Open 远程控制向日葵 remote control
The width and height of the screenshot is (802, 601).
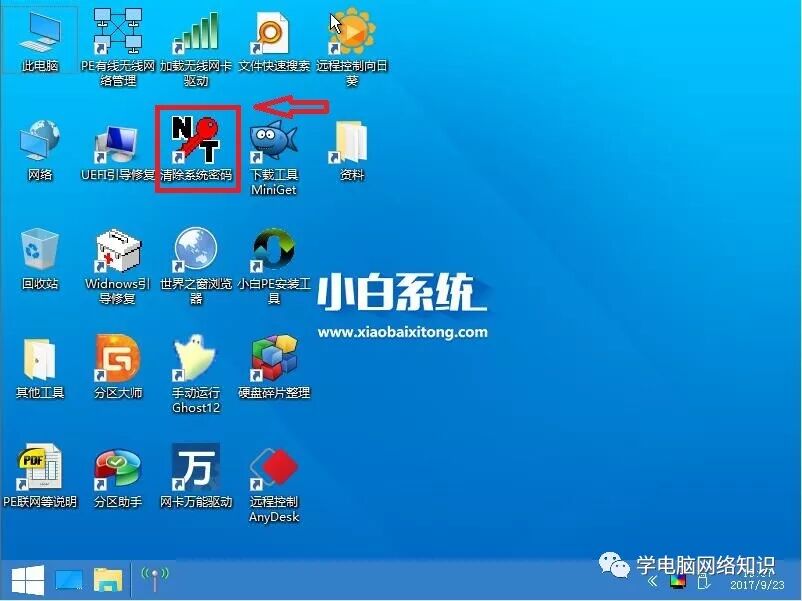click(x=352, y=30)
